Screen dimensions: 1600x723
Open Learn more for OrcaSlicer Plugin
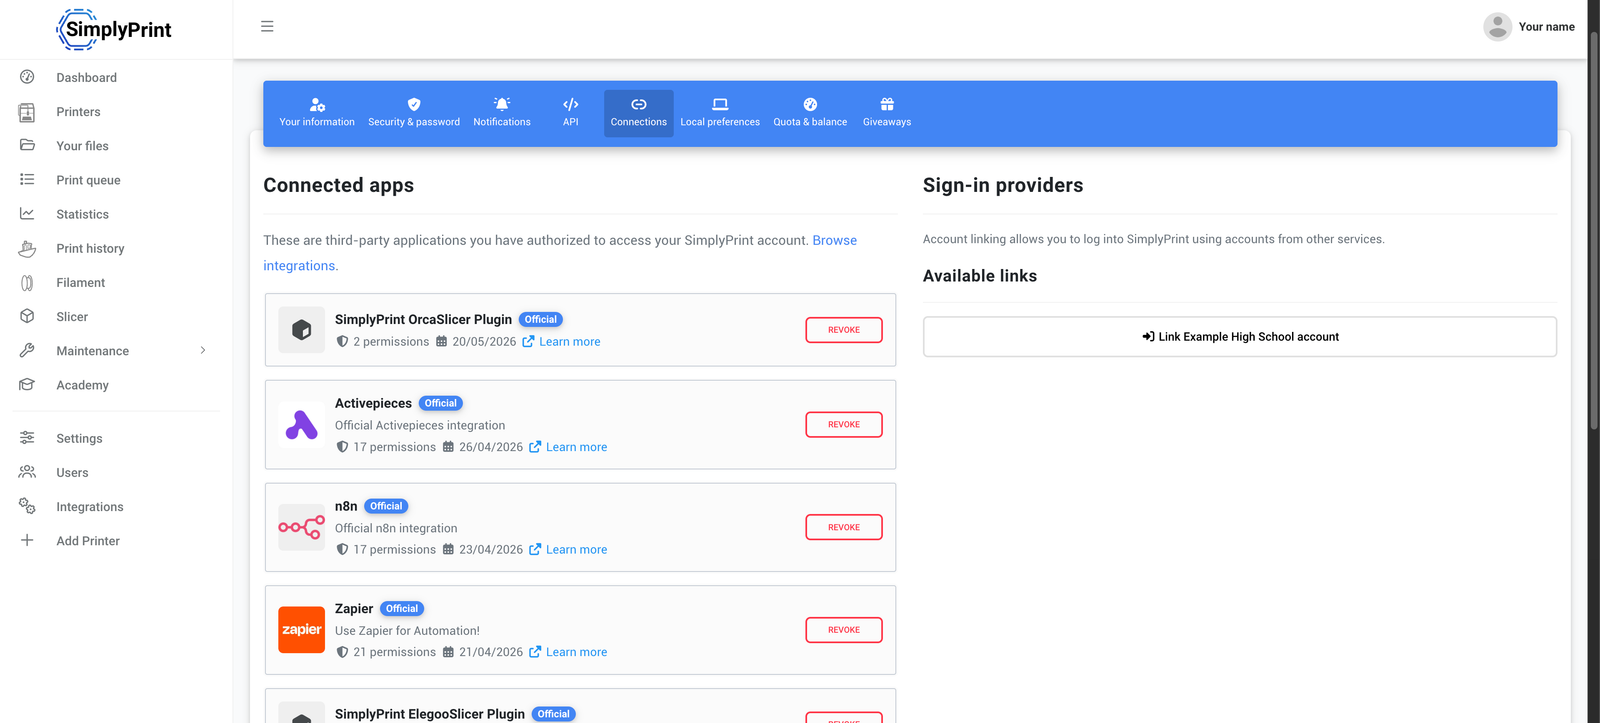pyautogui.click(x=561, y=342)
